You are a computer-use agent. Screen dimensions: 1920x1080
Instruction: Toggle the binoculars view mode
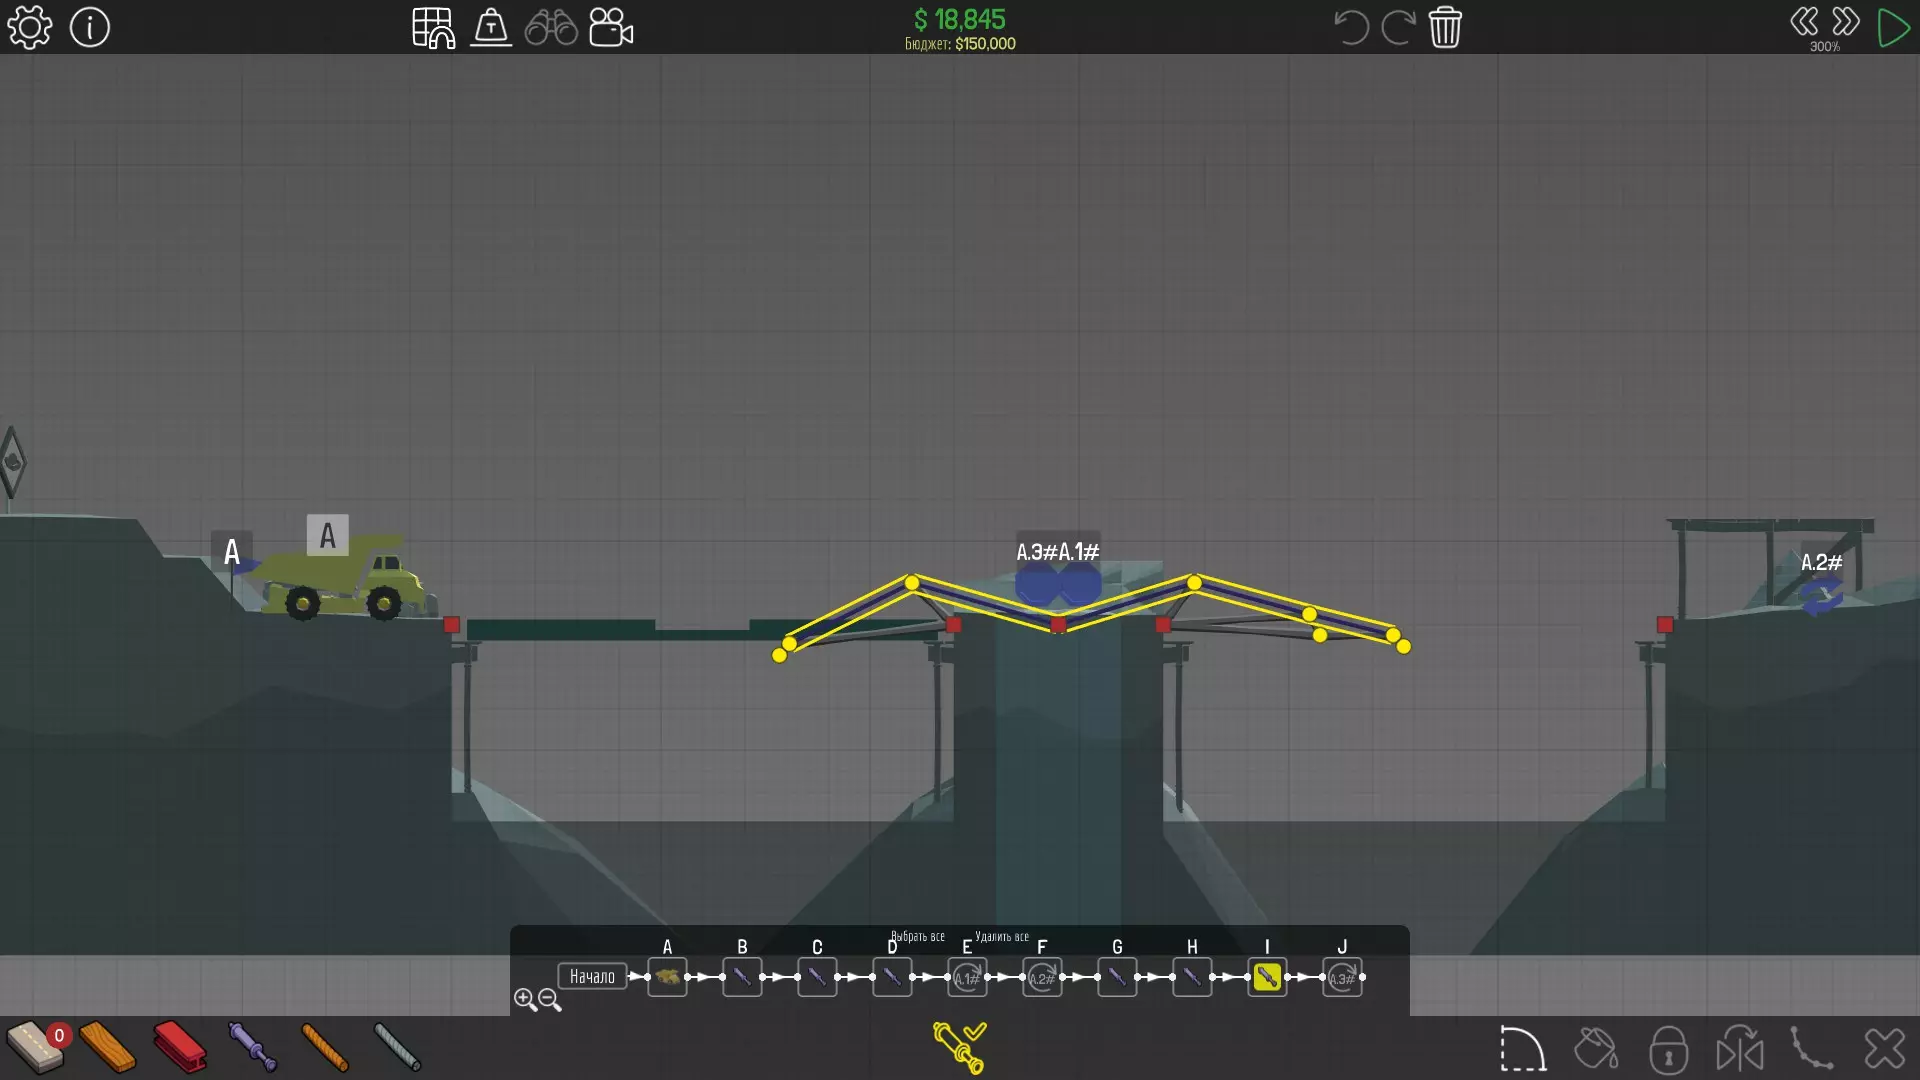click(x=551, y=28)
